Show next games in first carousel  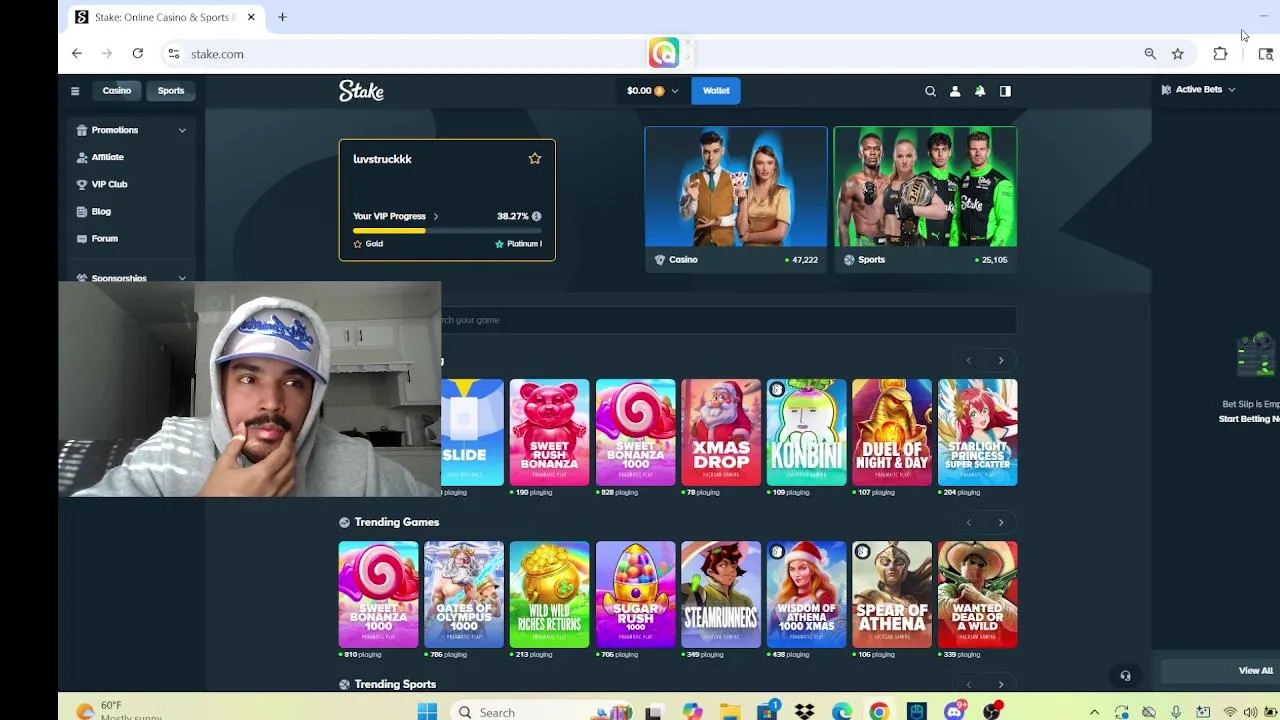tap(1001, 360)
